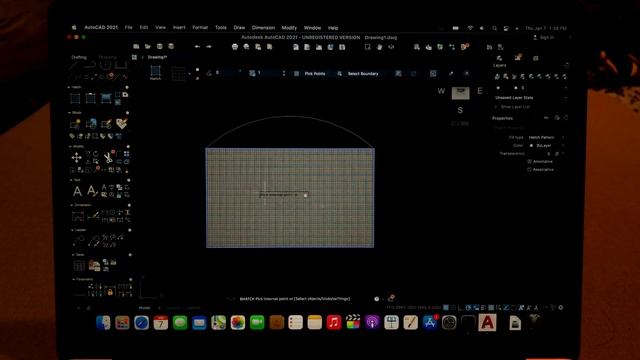
Task: Select the Drafting tool set tab
Action: point(79,57)
